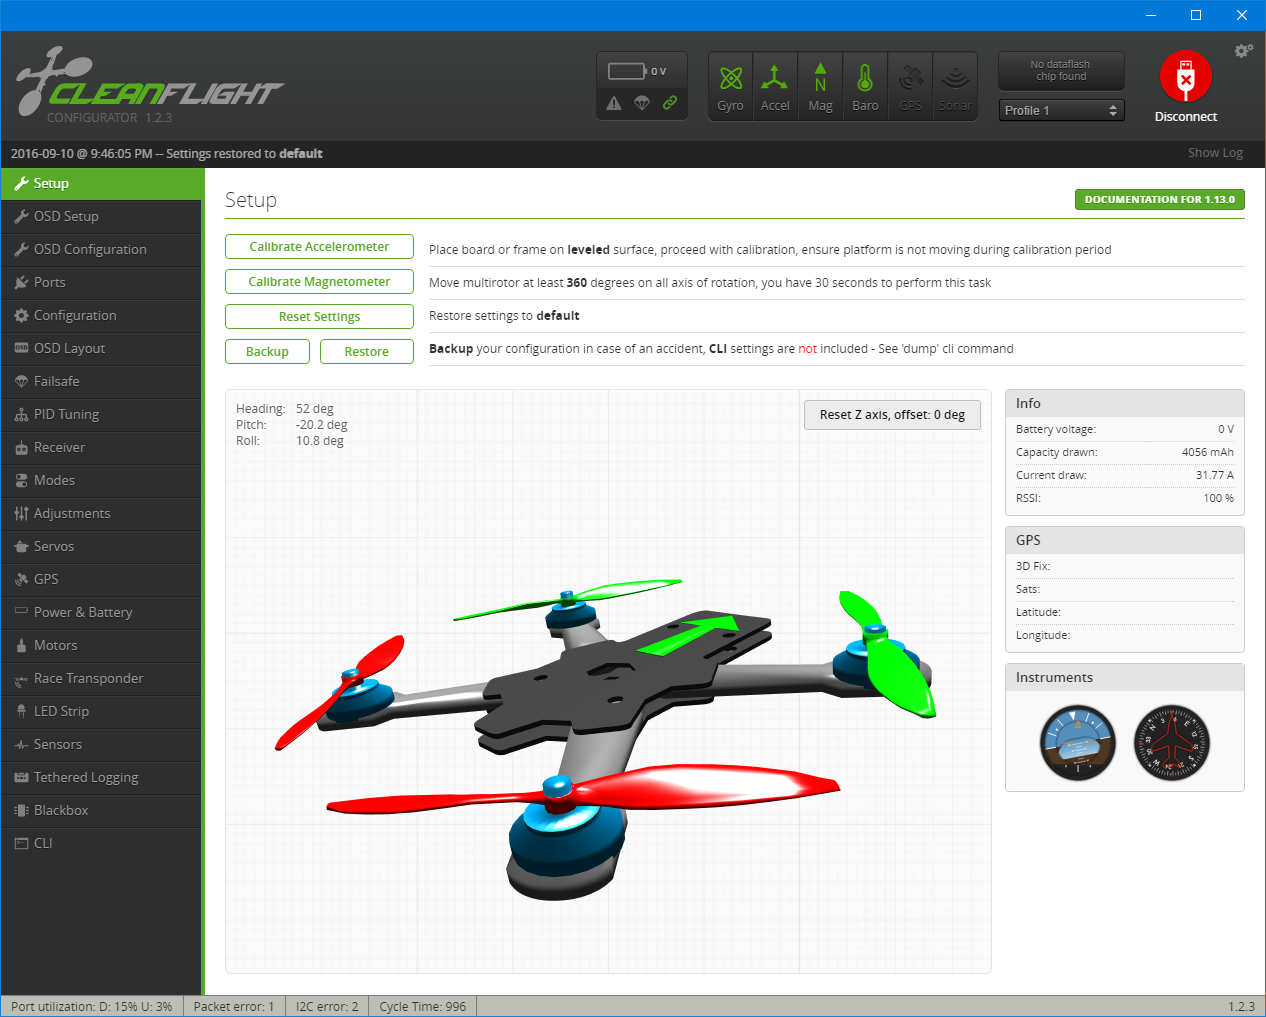
Task: Switch to the Sensors tab
Action: 101,745
